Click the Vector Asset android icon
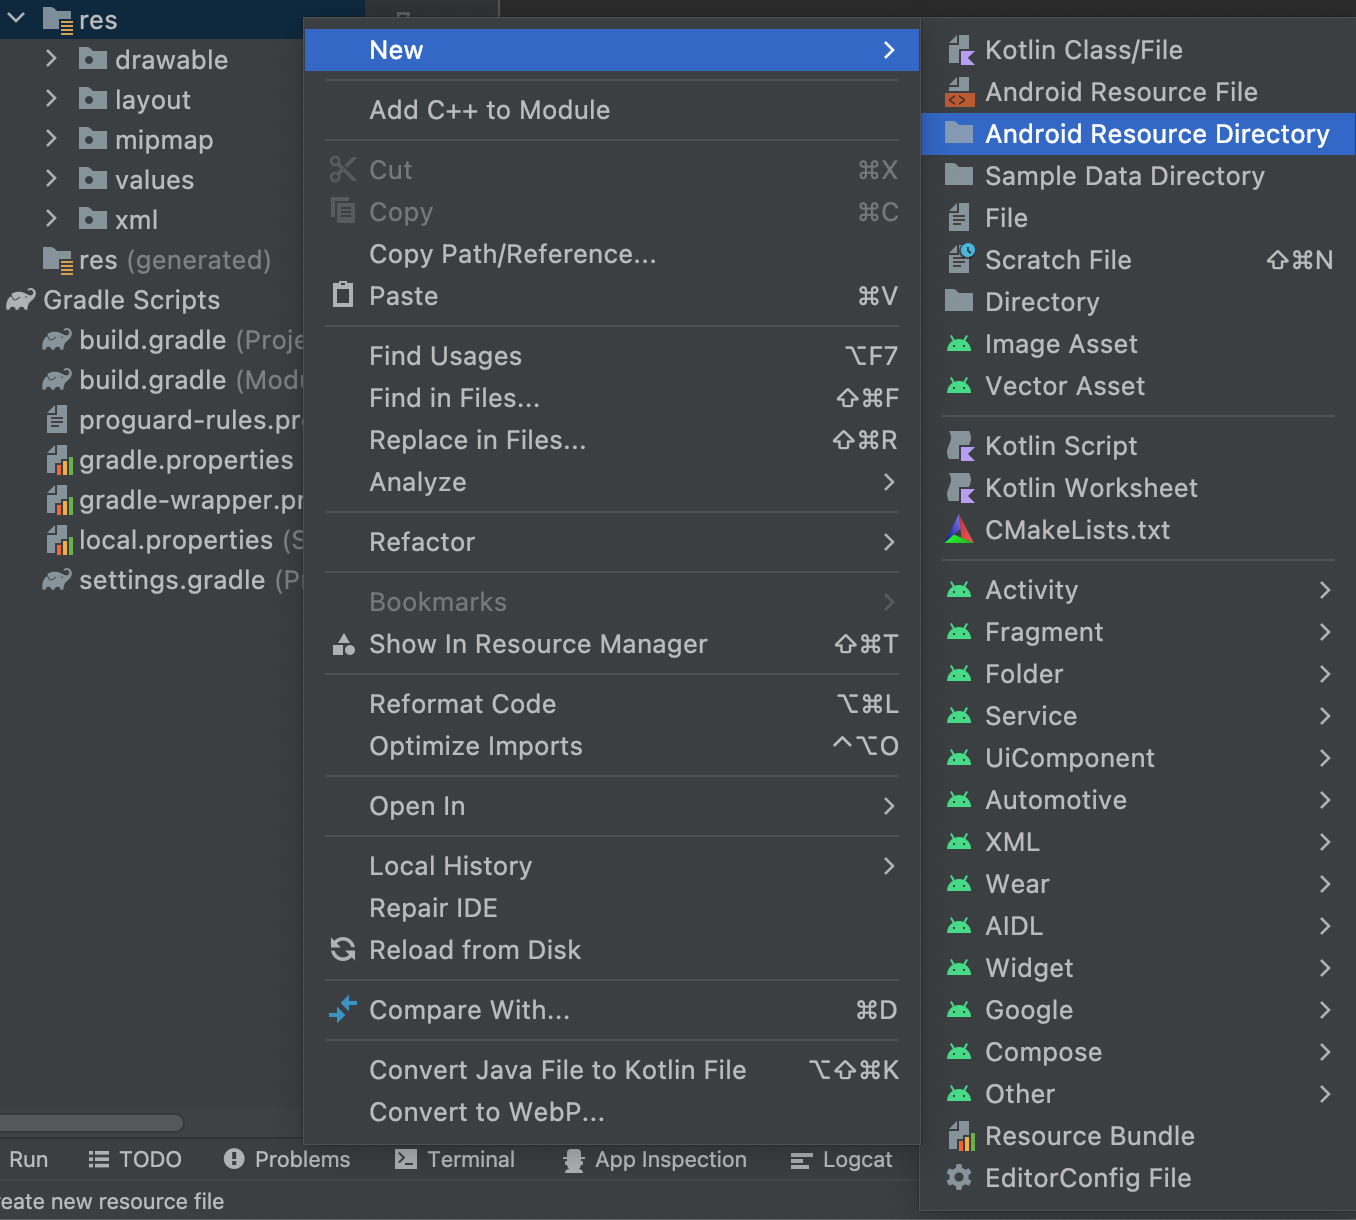This screenshot has width=1356, height=1220. point(960,386)
